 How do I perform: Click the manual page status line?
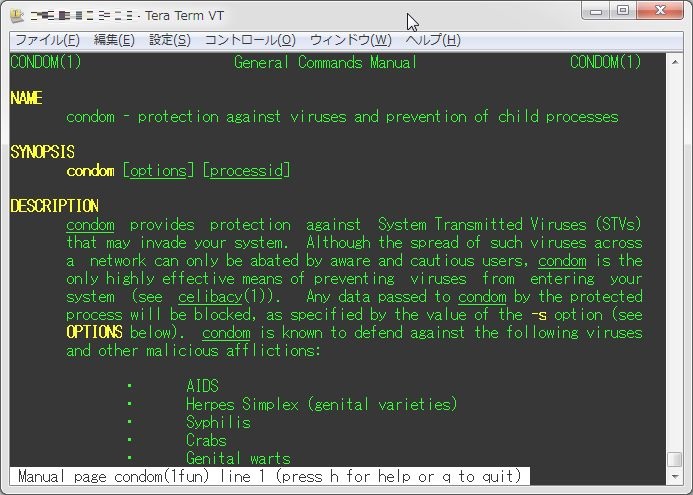[270, 477]
